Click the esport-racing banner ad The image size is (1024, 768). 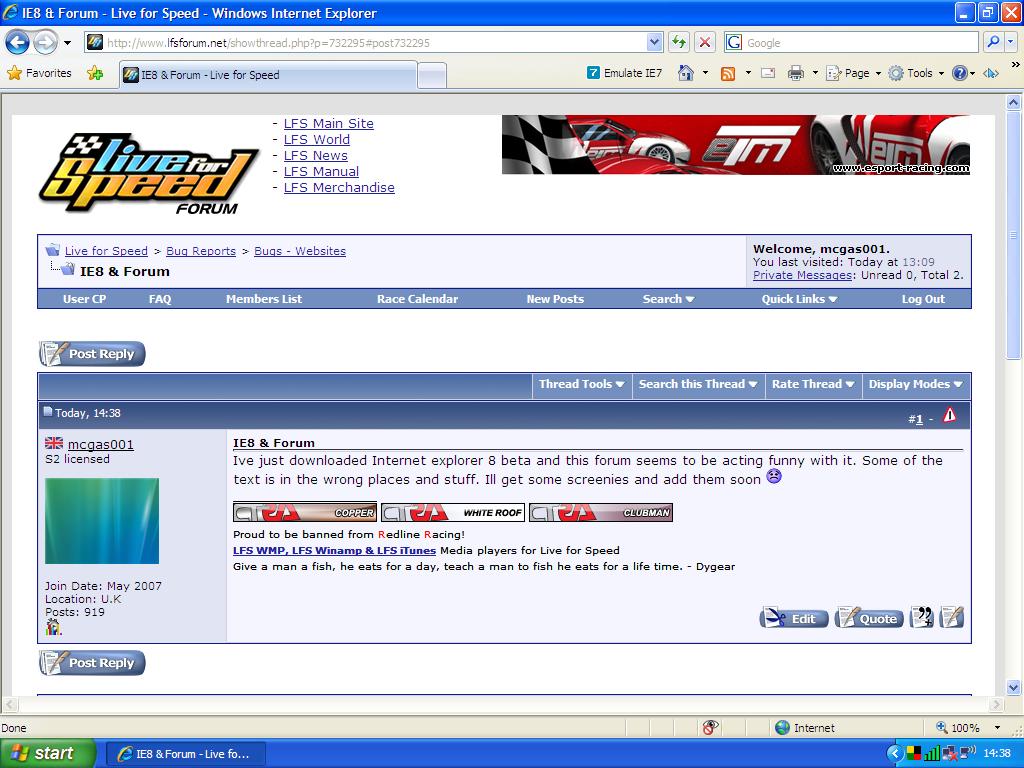tap(735, 145)
